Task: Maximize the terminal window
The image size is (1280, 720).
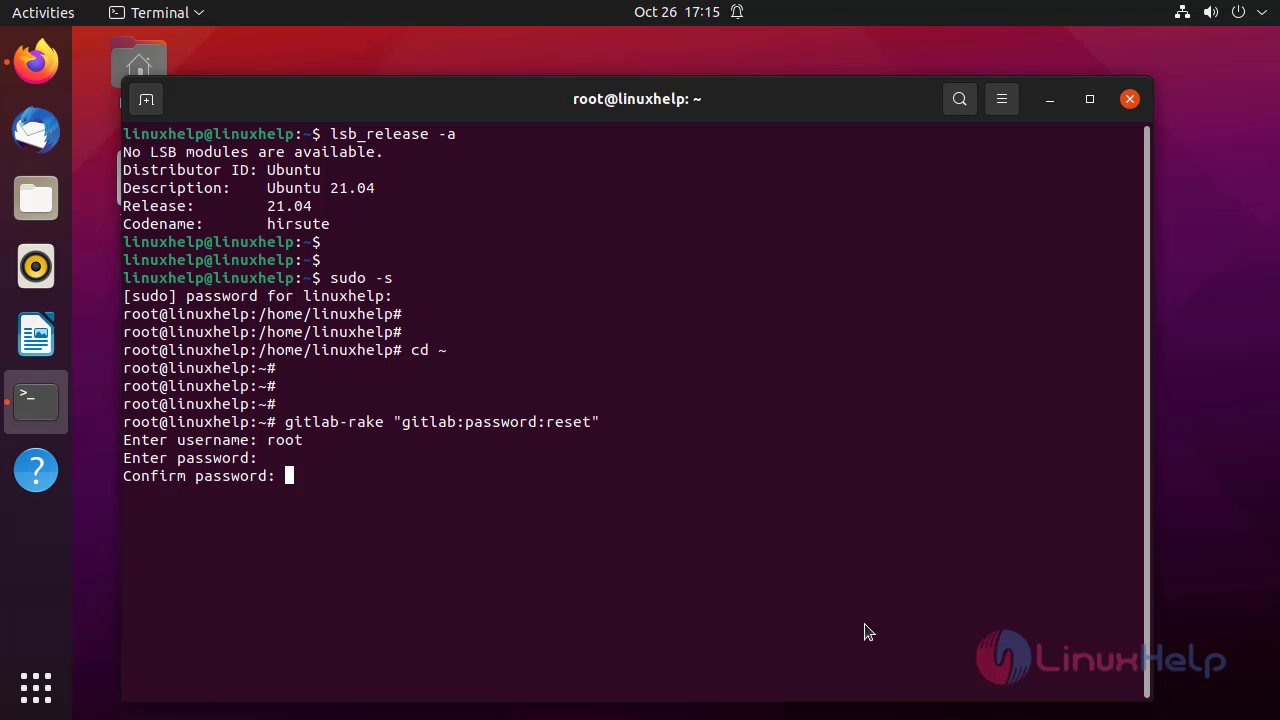Action: tap(1090, 99)
